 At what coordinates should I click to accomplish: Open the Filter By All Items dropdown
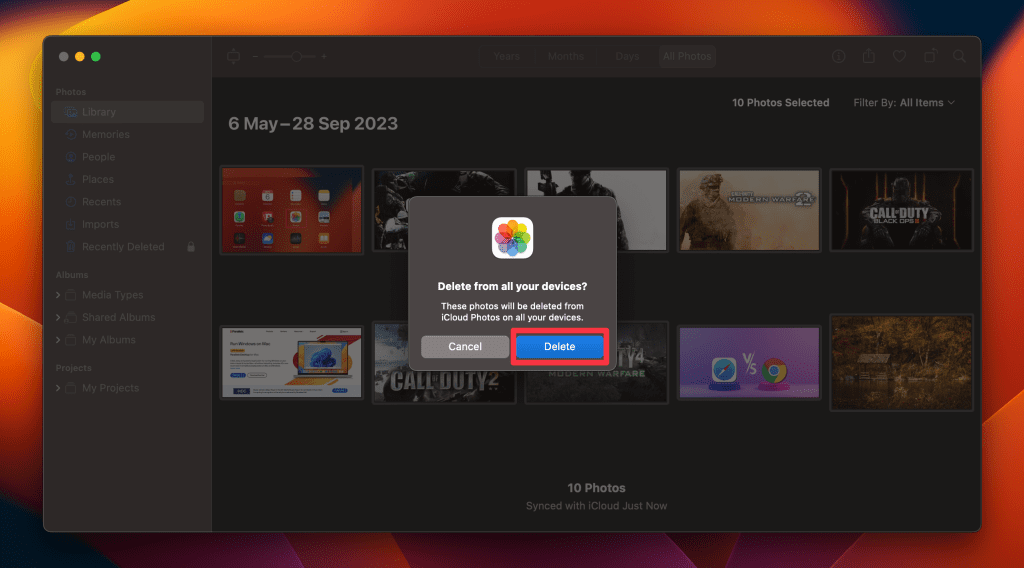(x=904, y=103)
